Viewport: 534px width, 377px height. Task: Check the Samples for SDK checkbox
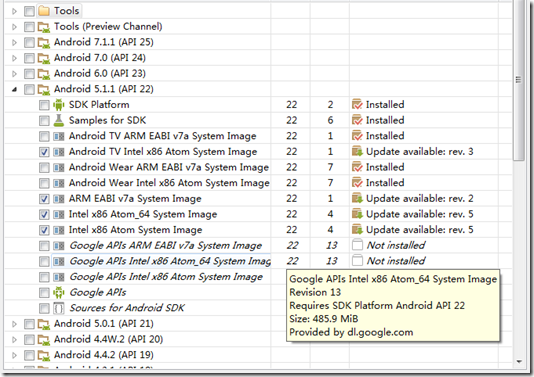pyautogui.click(x=44, y=121)
